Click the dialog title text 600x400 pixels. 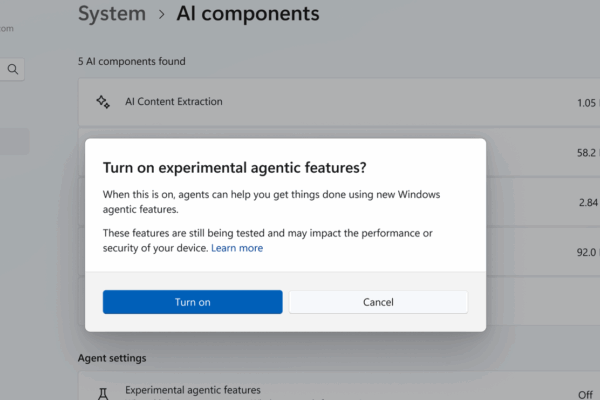click(234, 167)
